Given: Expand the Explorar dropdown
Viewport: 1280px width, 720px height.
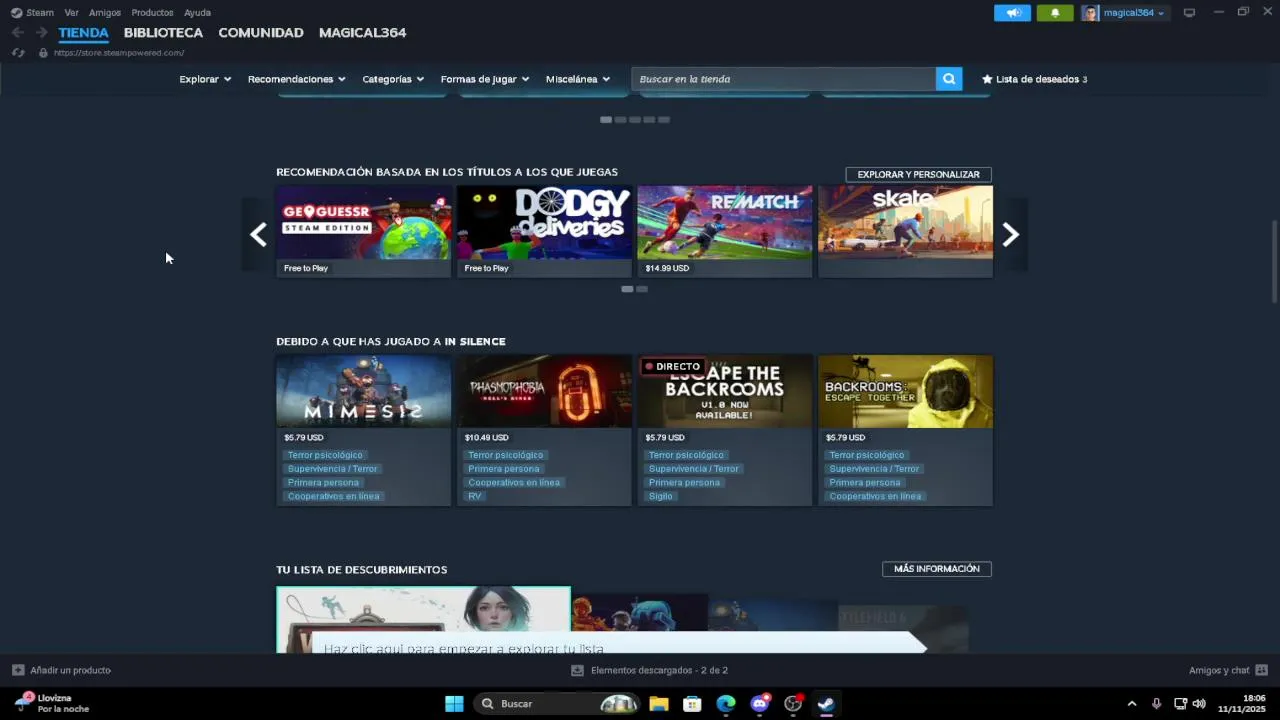Looking at the screenshot, I should [205, 79].
